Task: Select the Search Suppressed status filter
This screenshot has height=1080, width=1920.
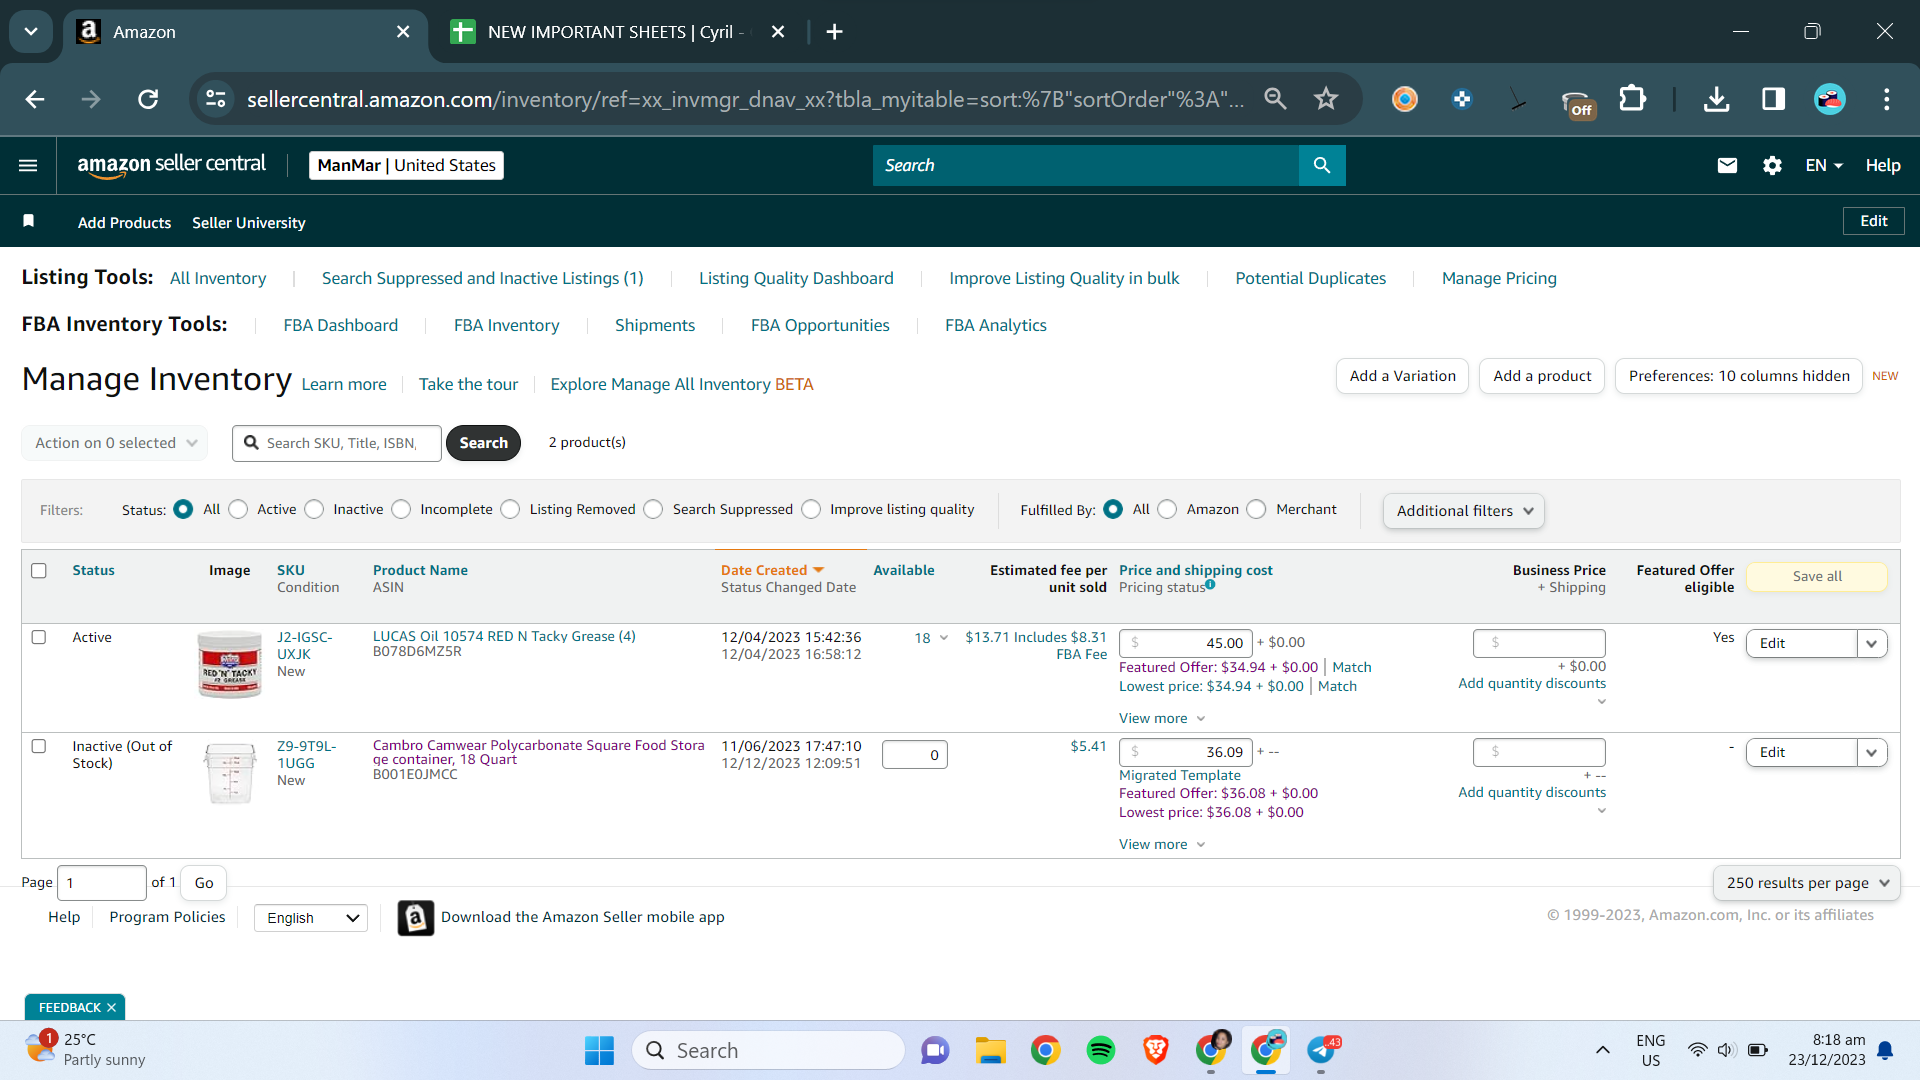Action: click(653, 509)
